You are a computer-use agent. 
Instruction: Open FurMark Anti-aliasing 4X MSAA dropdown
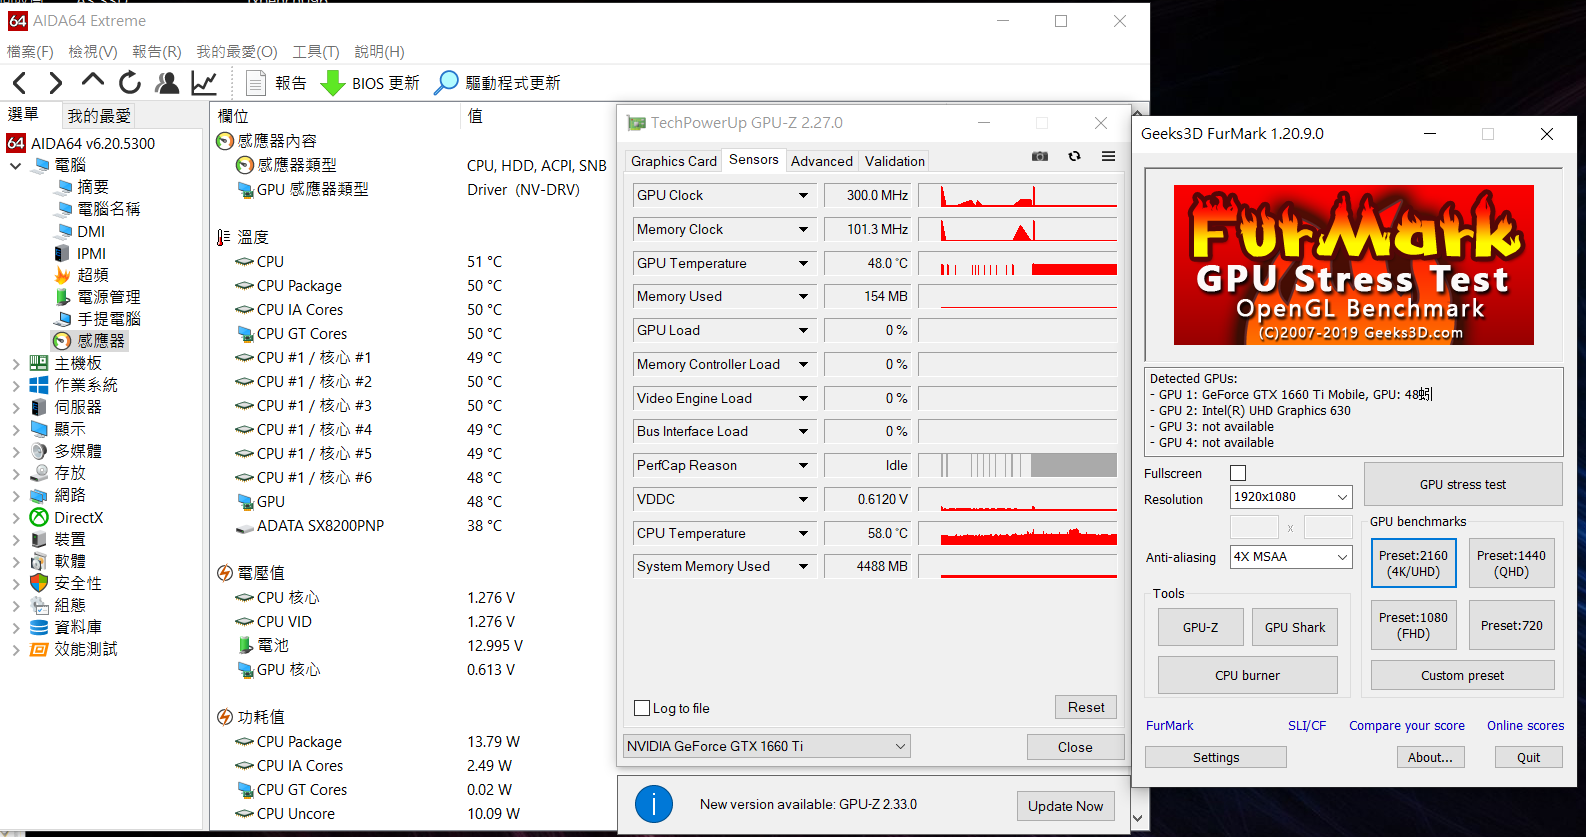[x=1291, y=556]
